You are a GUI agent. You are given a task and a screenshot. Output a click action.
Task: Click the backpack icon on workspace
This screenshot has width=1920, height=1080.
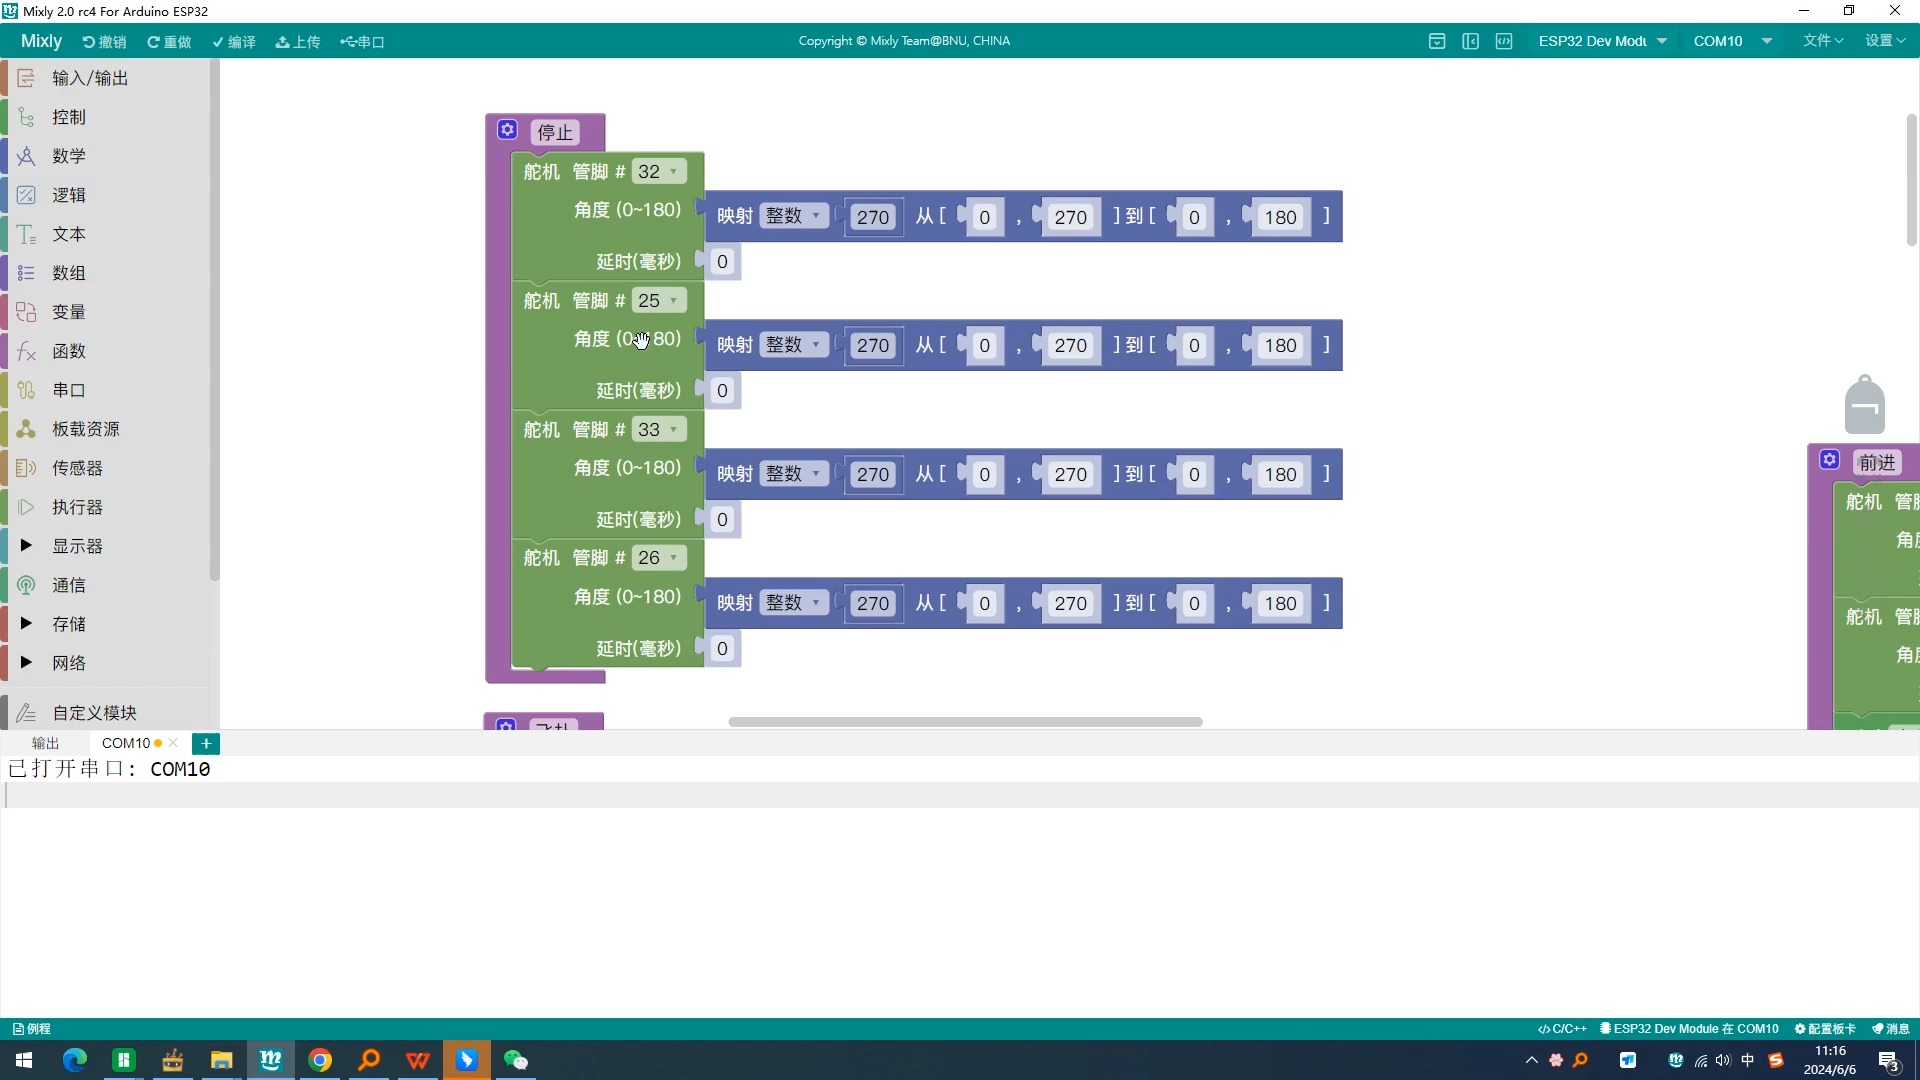click(1864, 405)
